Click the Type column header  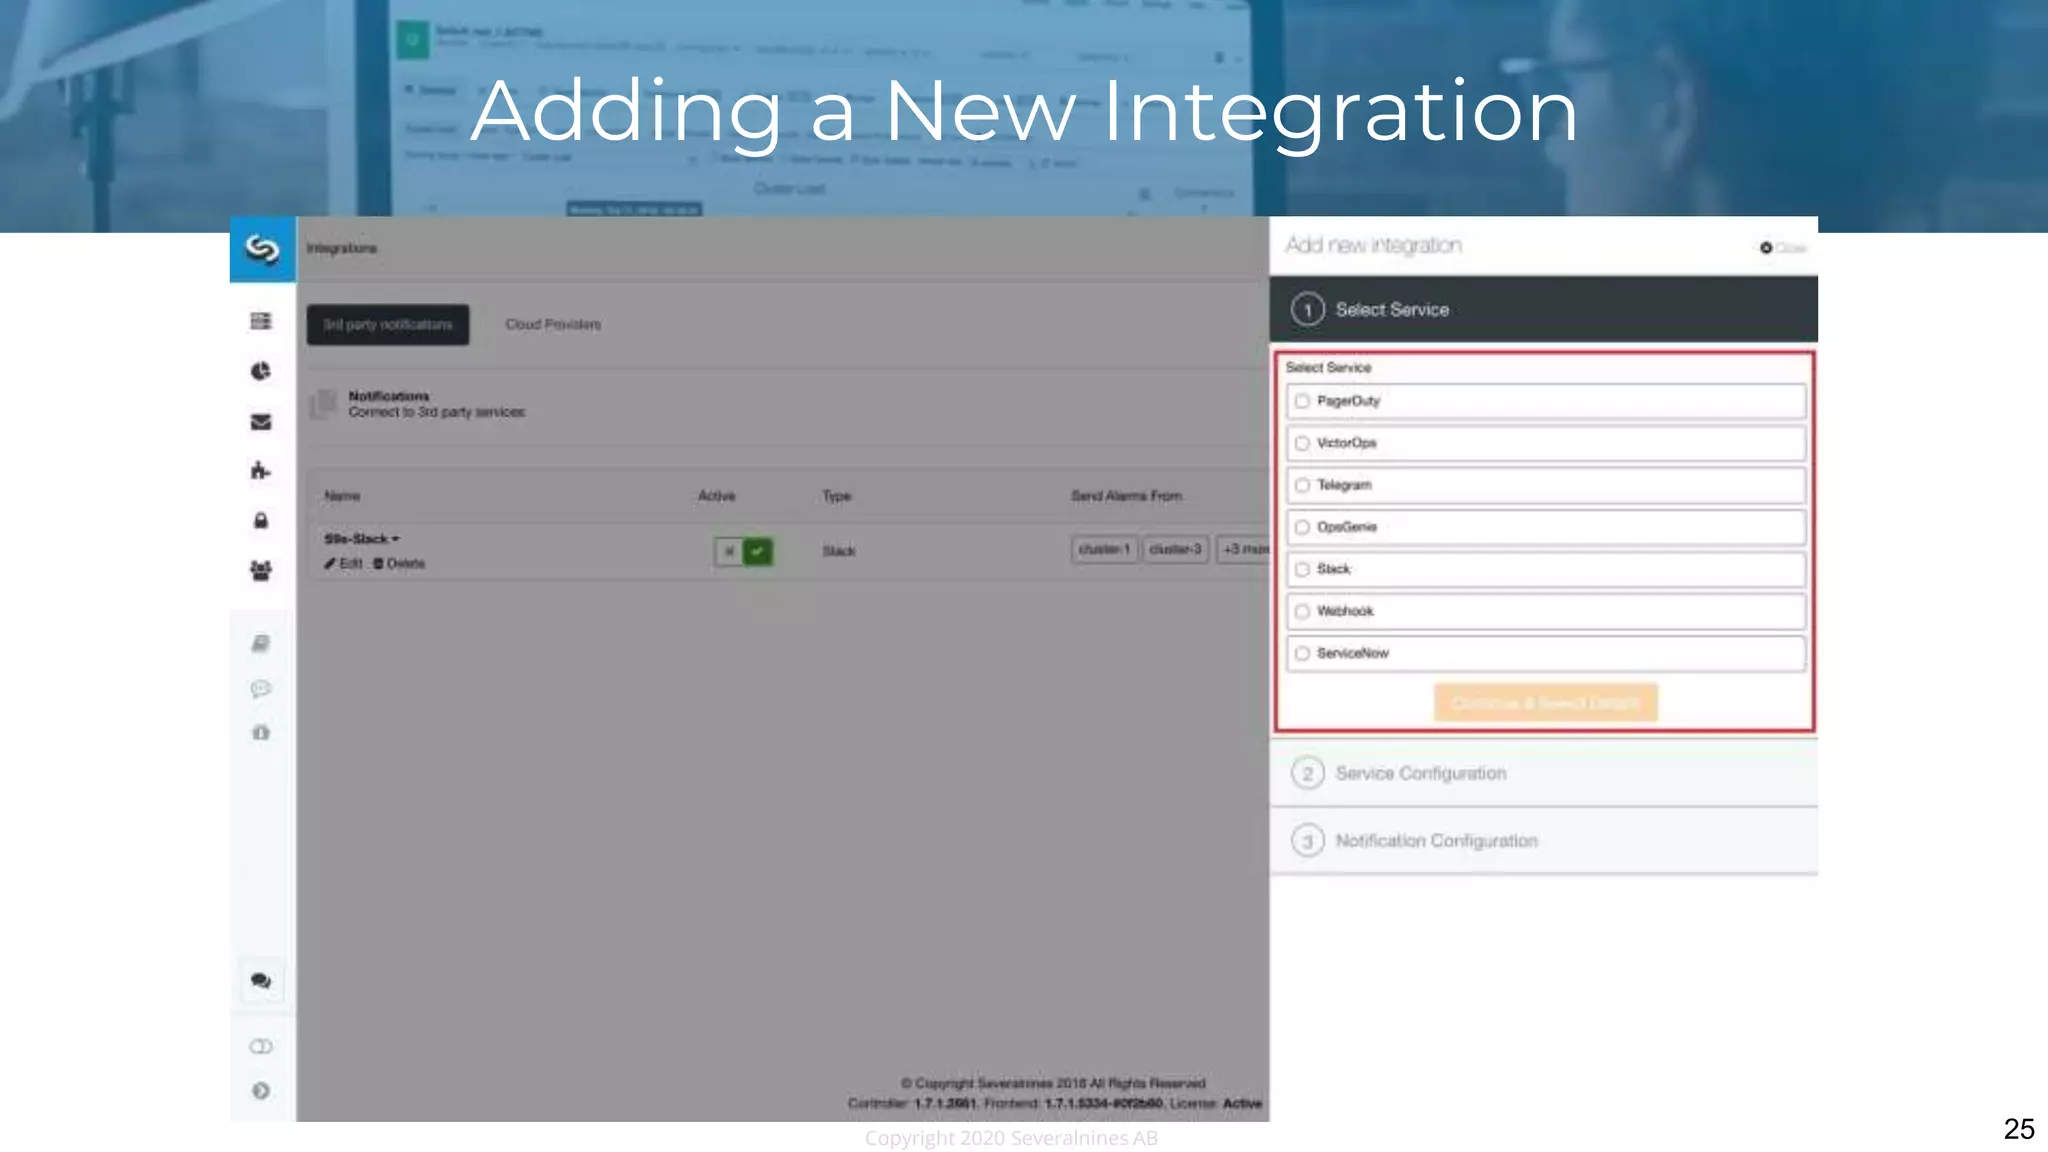[x=837, y=496]
